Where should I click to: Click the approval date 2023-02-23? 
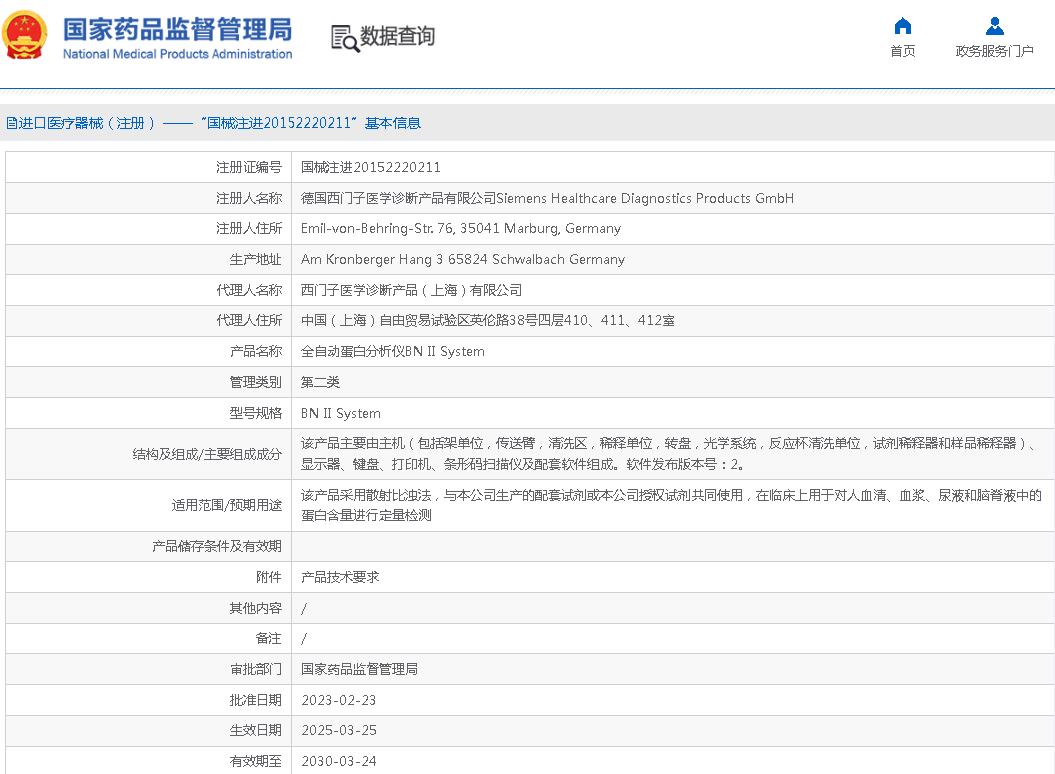pyautogui.click(x=338, y=700)
